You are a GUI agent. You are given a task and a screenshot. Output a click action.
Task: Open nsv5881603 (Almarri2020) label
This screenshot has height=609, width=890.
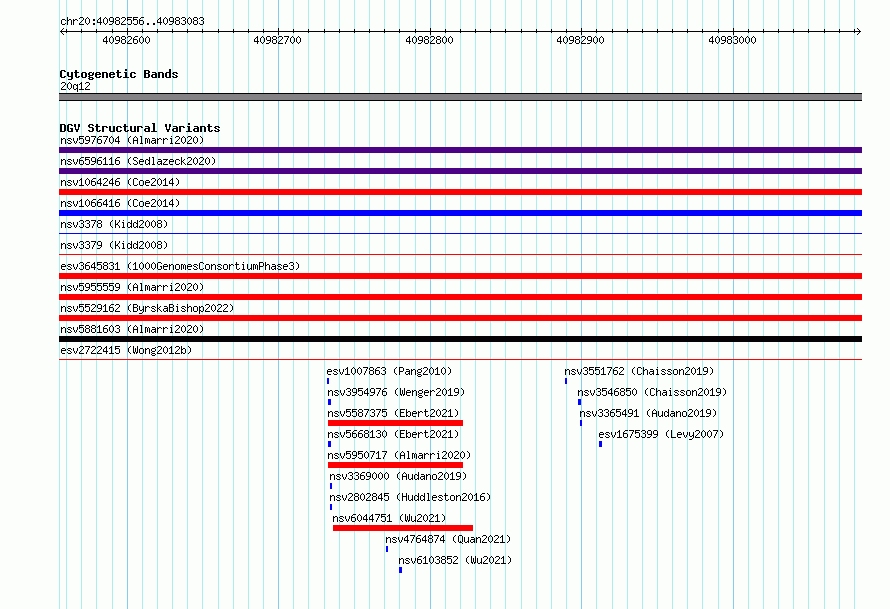(x=132, y=329)
